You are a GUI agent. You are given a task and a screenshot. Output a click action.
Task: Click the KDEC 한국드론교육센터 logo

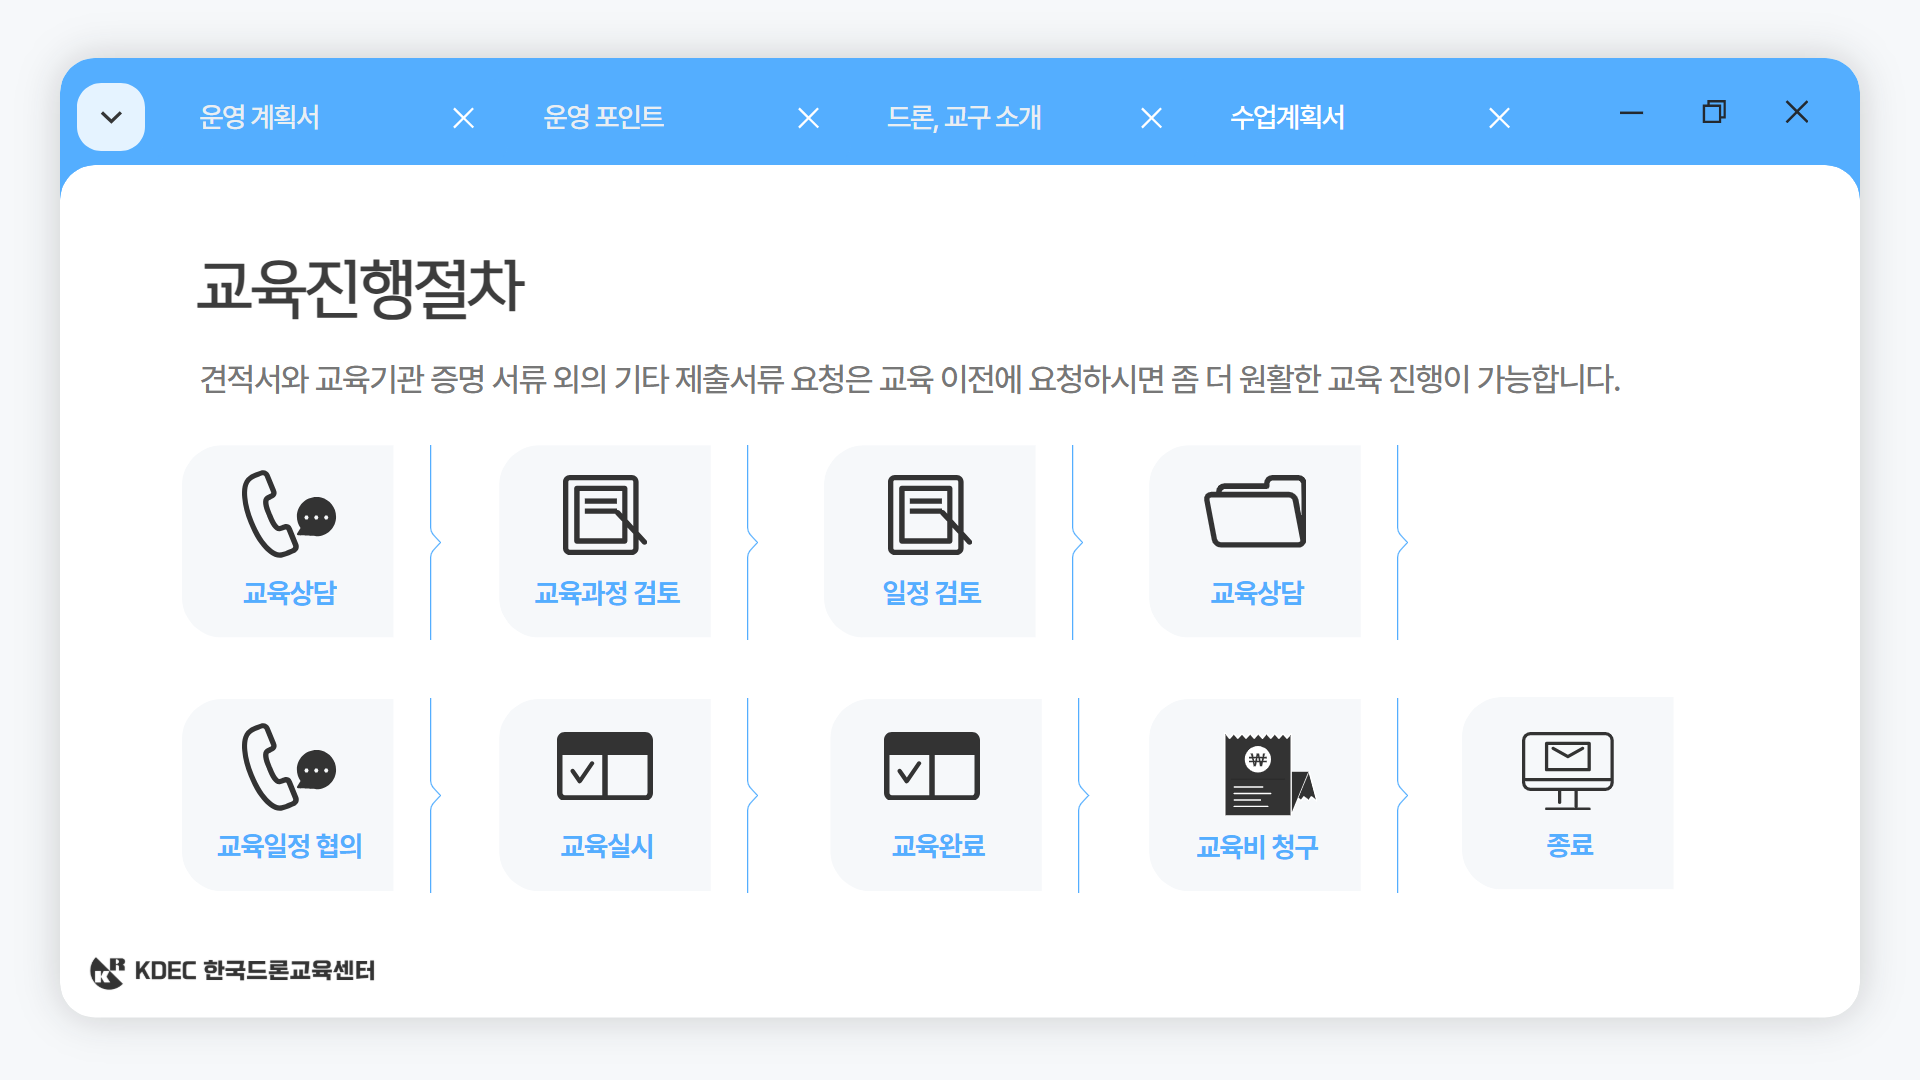click(x=233, y=969)
